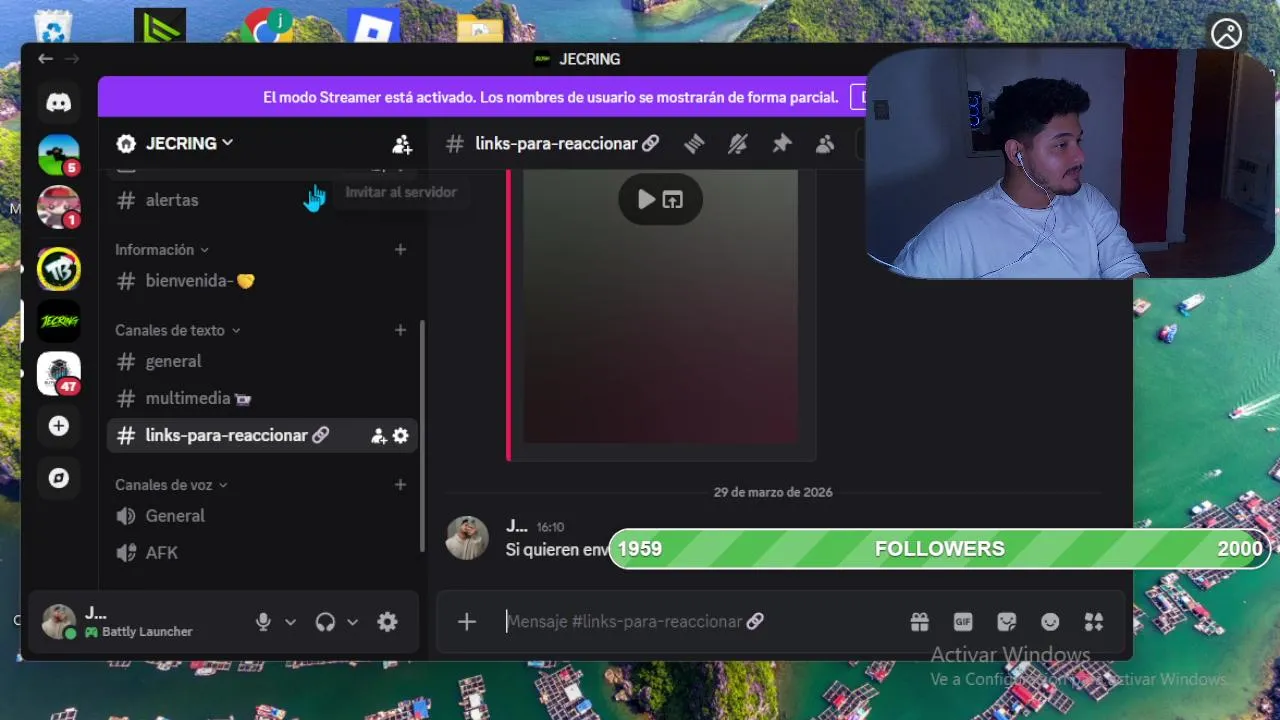Select the JECRING server icon in sidebar
The image size is (1280, 720).
click(x=58, y=321)
